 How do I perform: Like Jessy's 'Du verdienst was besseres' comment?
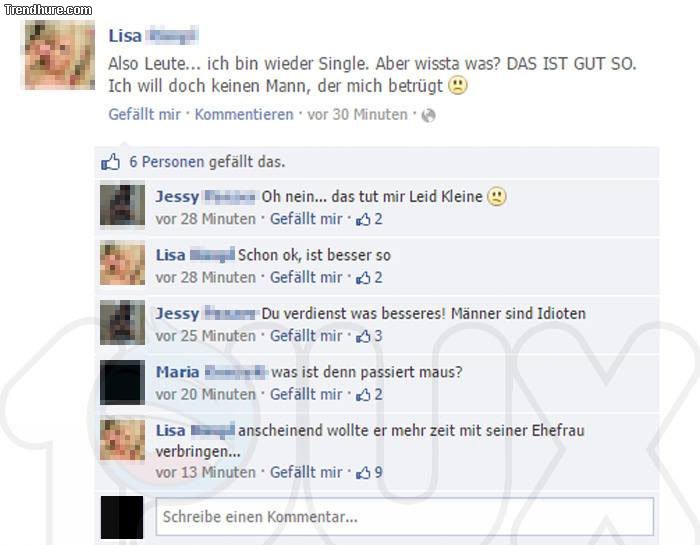(x=306, y=336)
